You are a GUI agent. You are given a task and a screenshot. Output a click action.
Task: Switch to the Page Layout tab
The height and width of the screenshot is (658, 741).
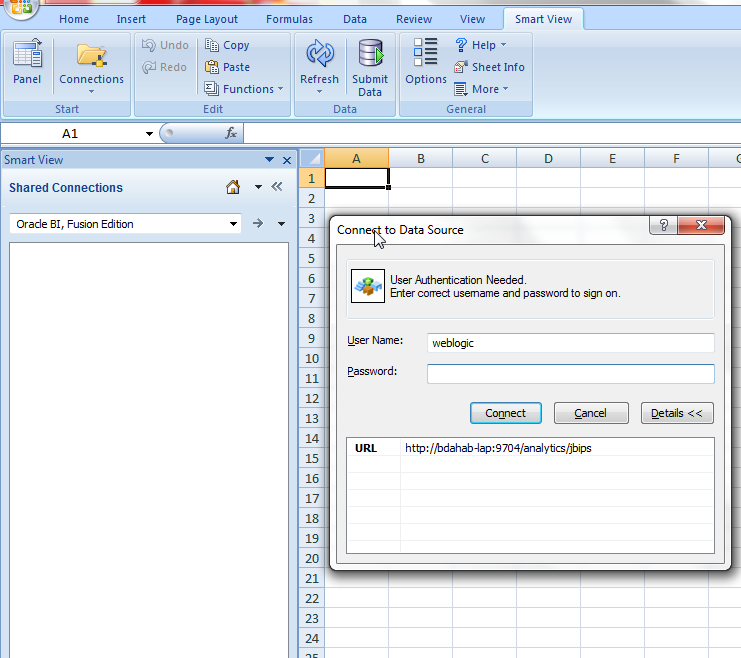click(x=207, y=19)
